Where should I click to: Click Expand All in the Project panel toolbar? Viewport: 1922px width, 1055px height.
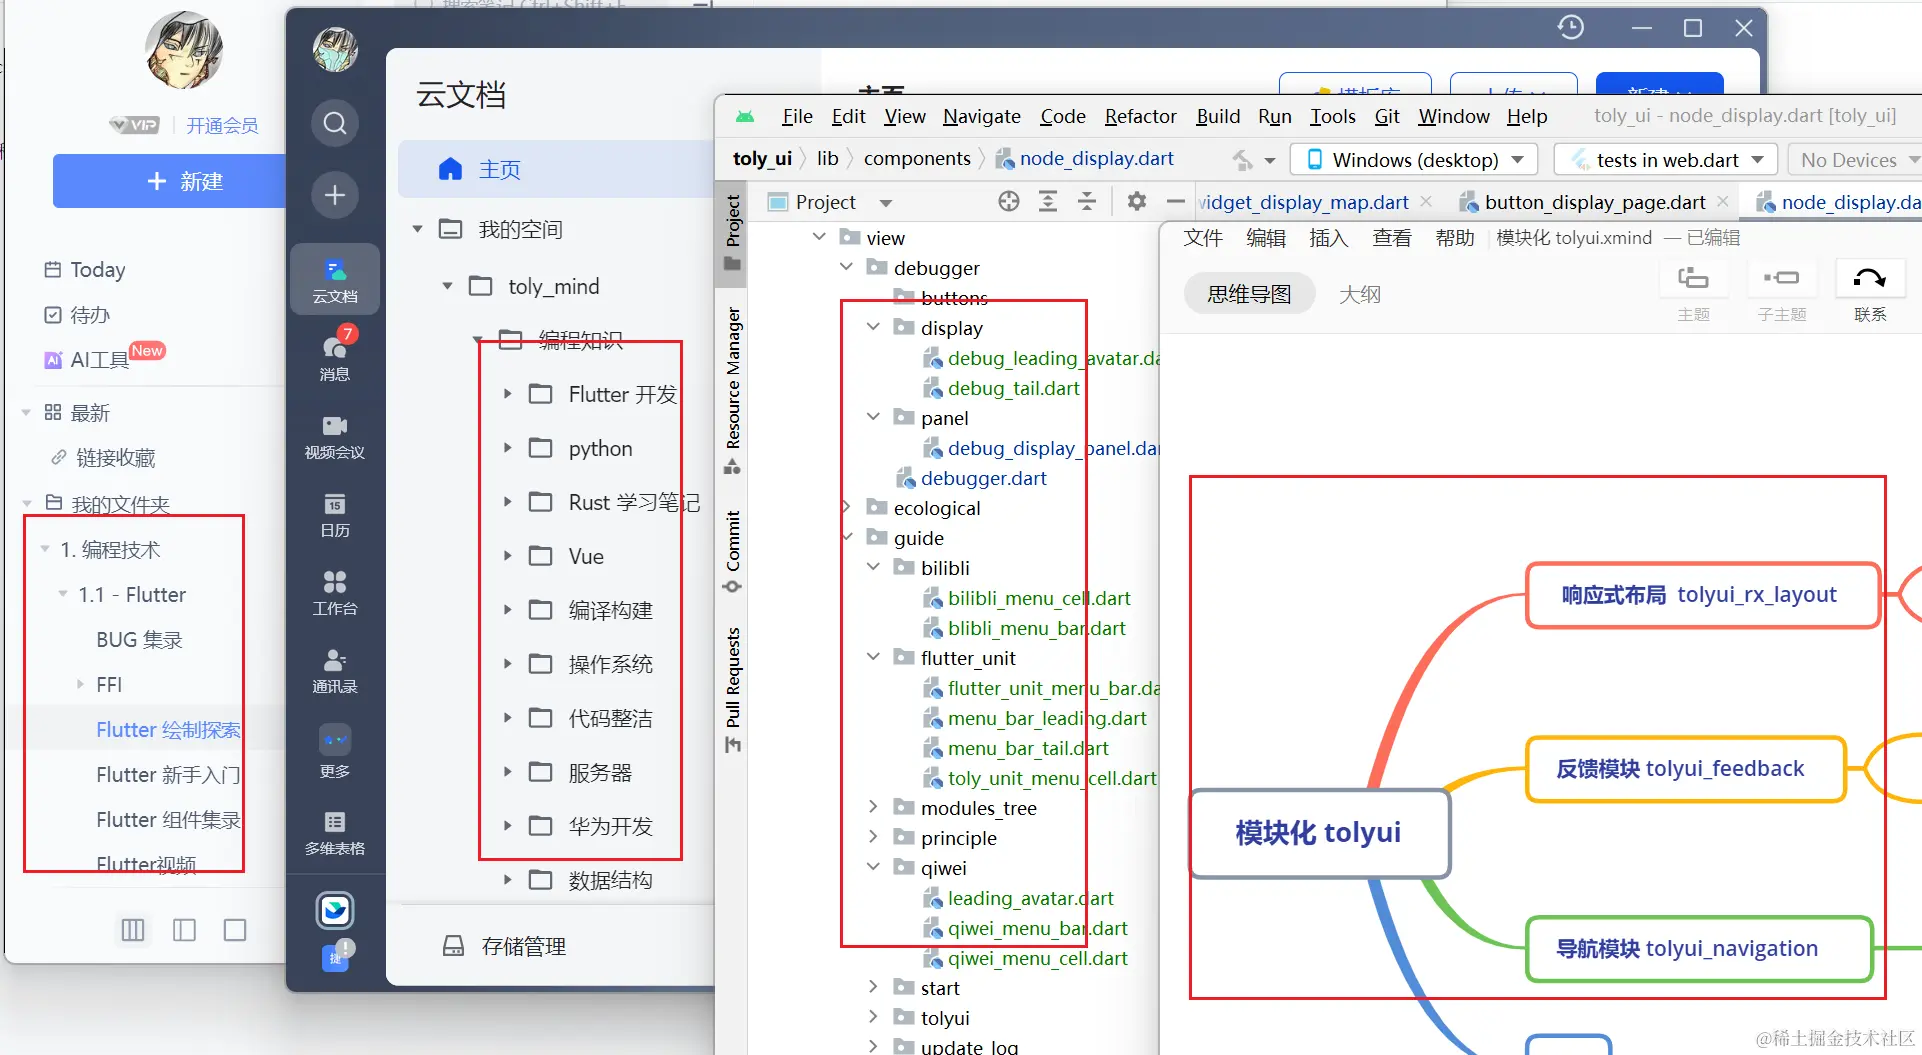point(1048,202)
